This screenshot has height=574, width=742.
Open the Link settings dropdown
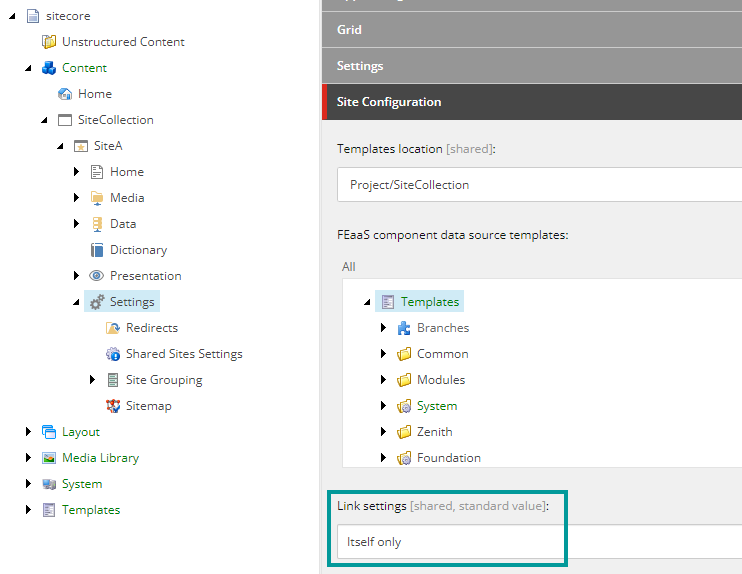(539, 542)
